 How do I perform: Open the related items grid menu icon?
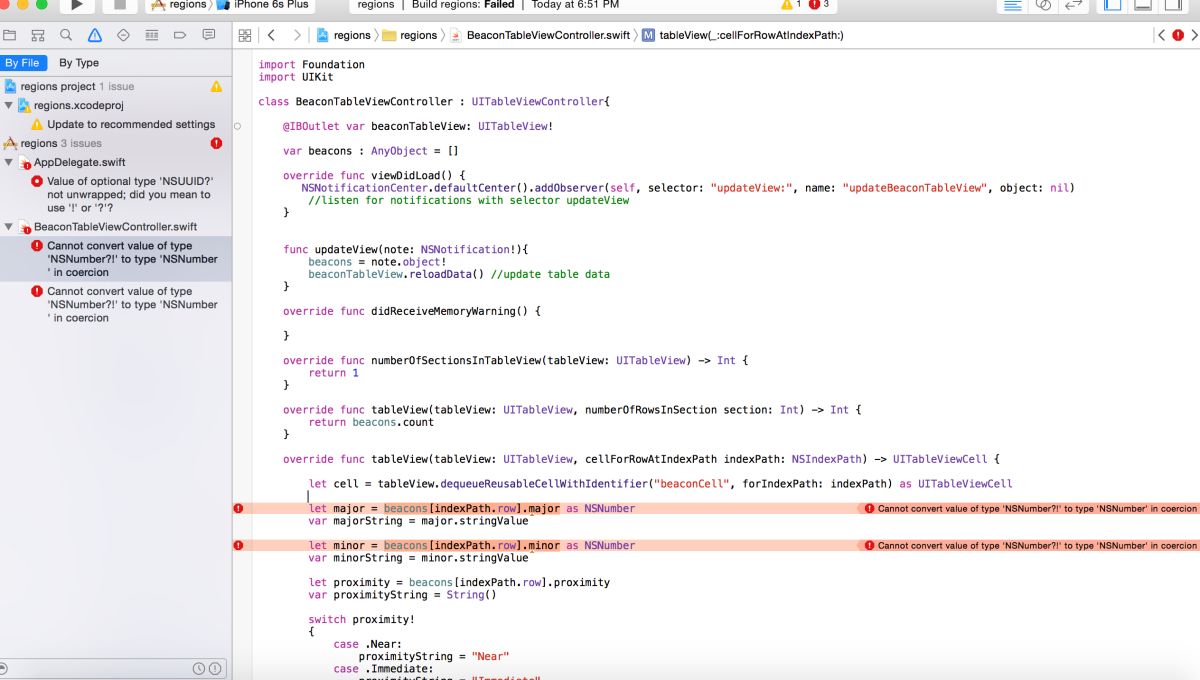coord(245,35)
